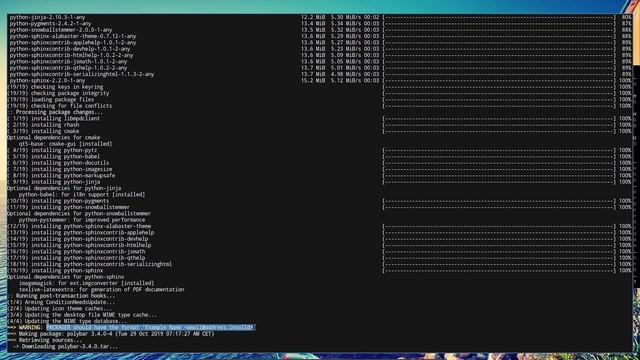
Task: Click python-sphinx-alabaster-theme-0.7.12-1-any download line
Action: [73, 36]
